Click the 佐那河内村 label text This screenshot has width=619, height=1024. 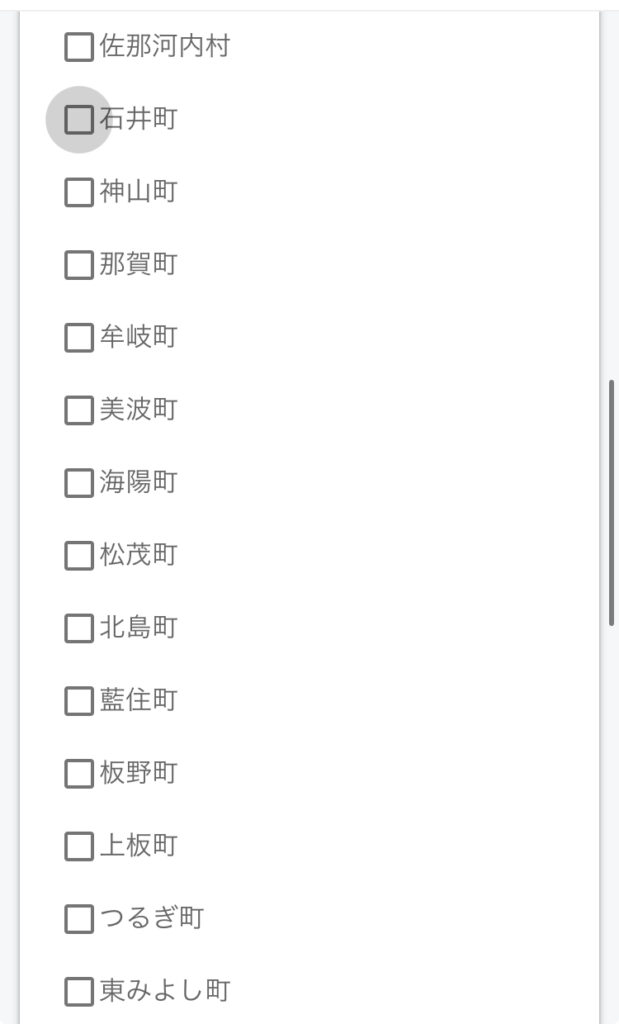pyautogui.click(x=164, y=46)
